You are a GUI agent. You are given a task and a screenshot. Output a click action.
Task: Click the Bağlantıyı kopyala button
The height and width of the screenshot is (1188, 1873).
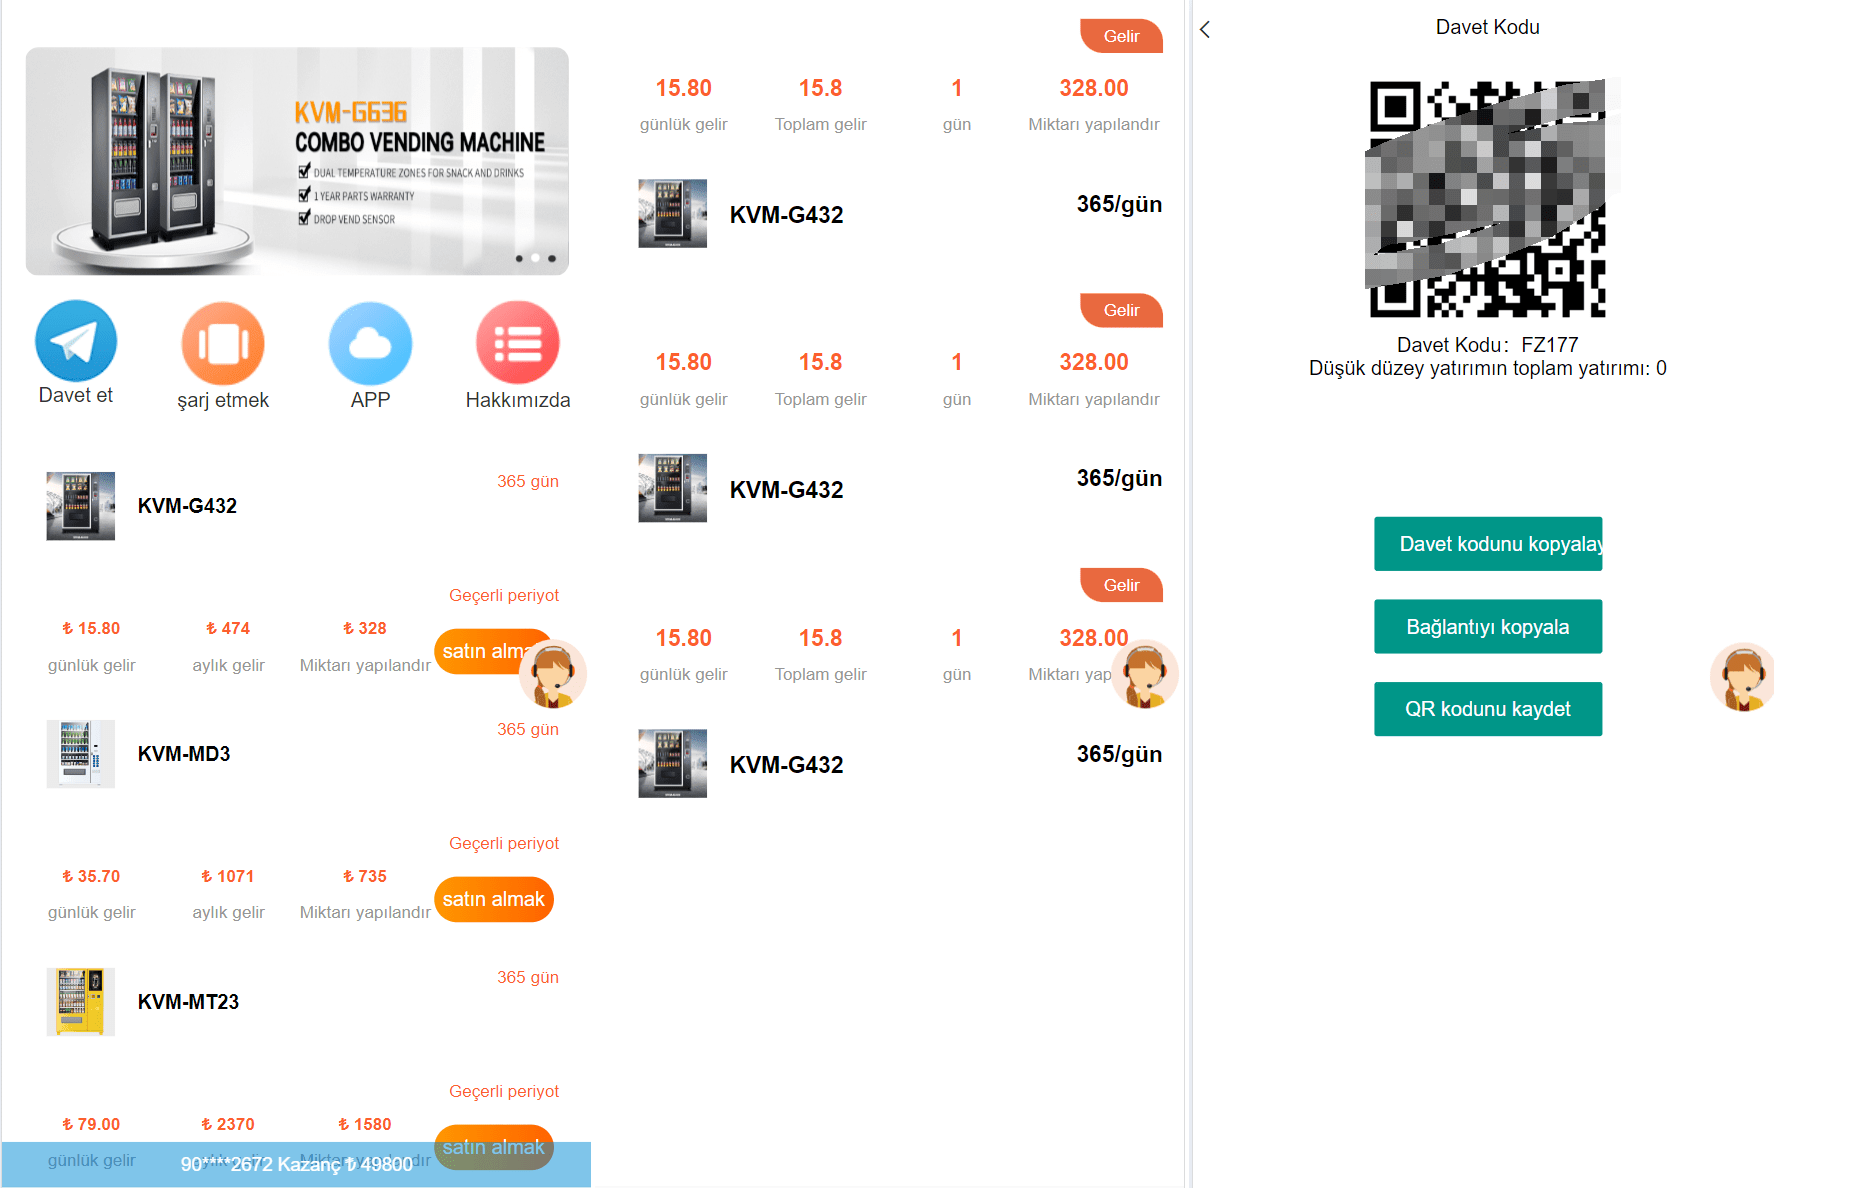(1488, 627)
